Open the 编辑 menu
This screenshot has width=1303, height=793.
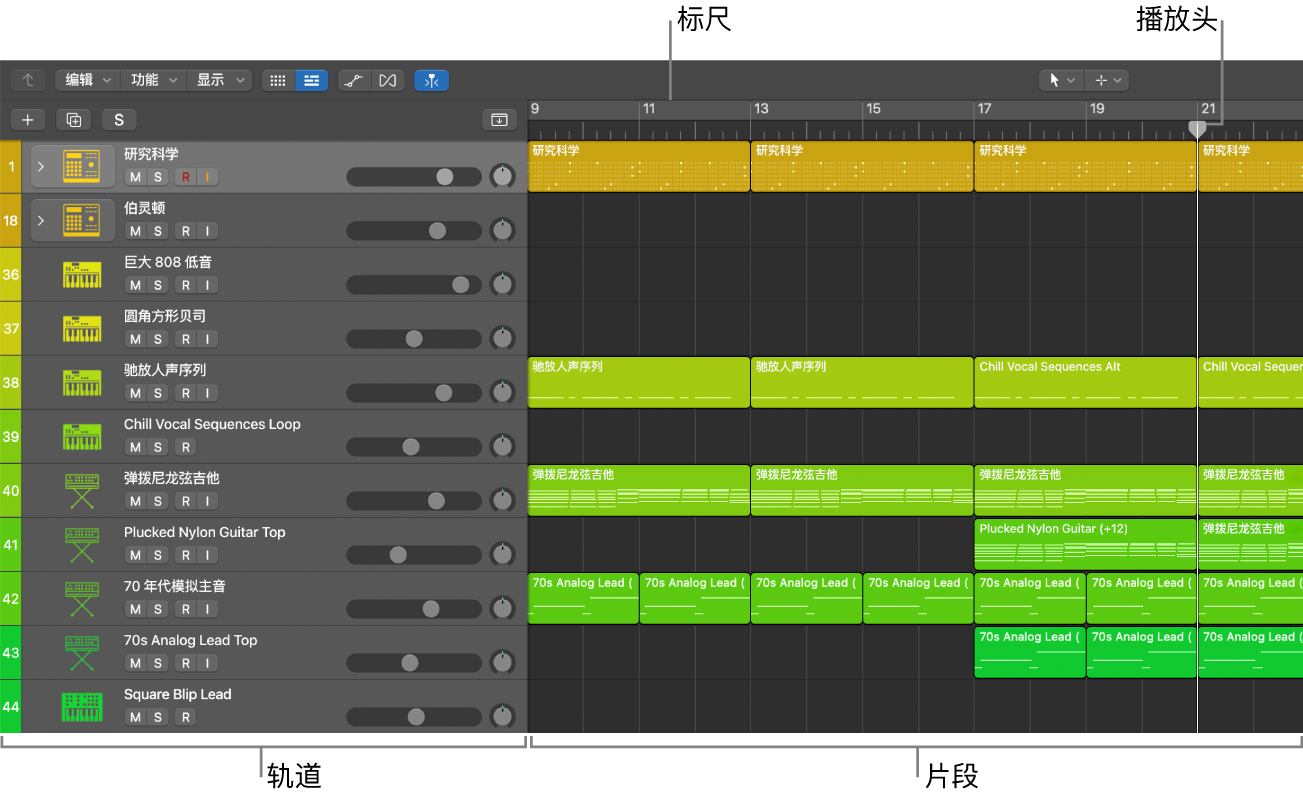tap(87, 81)
